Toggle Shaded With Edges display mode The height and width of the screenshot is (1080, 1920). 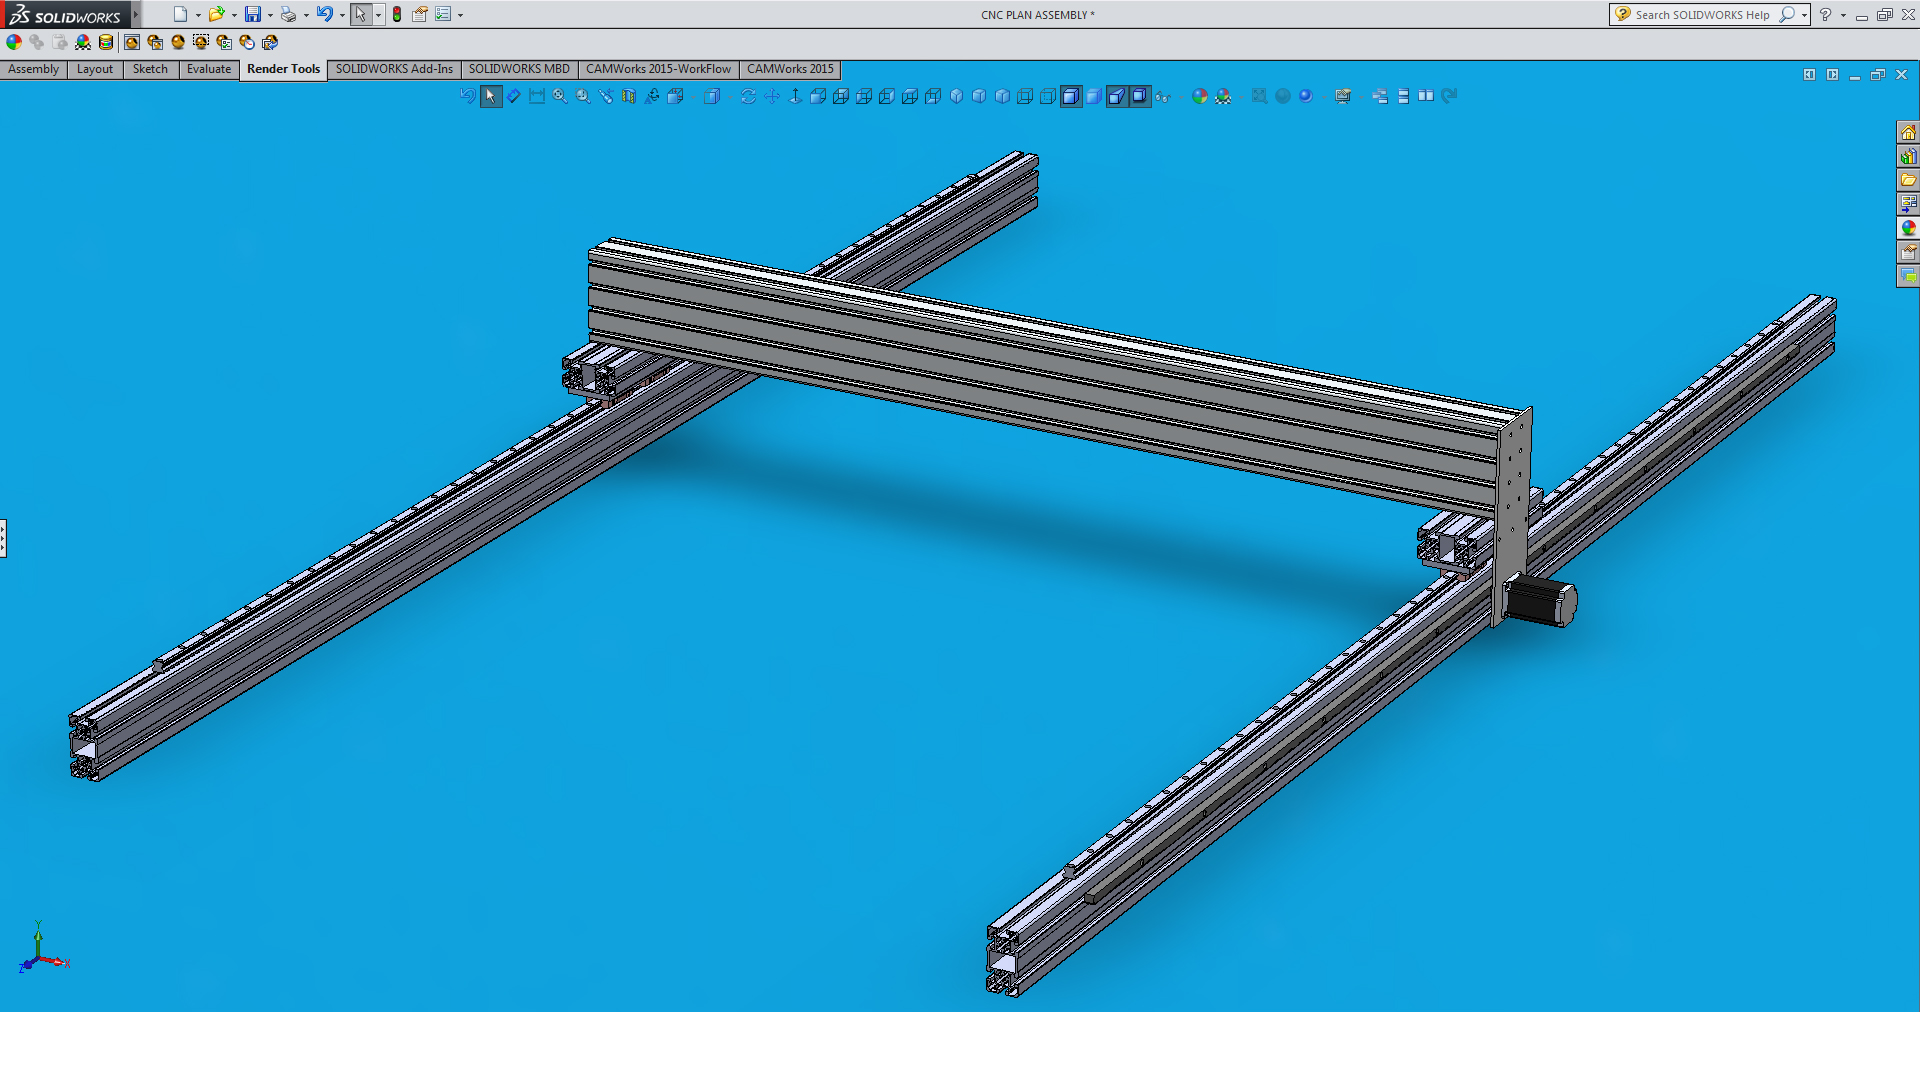click(x=1071, y=96)
